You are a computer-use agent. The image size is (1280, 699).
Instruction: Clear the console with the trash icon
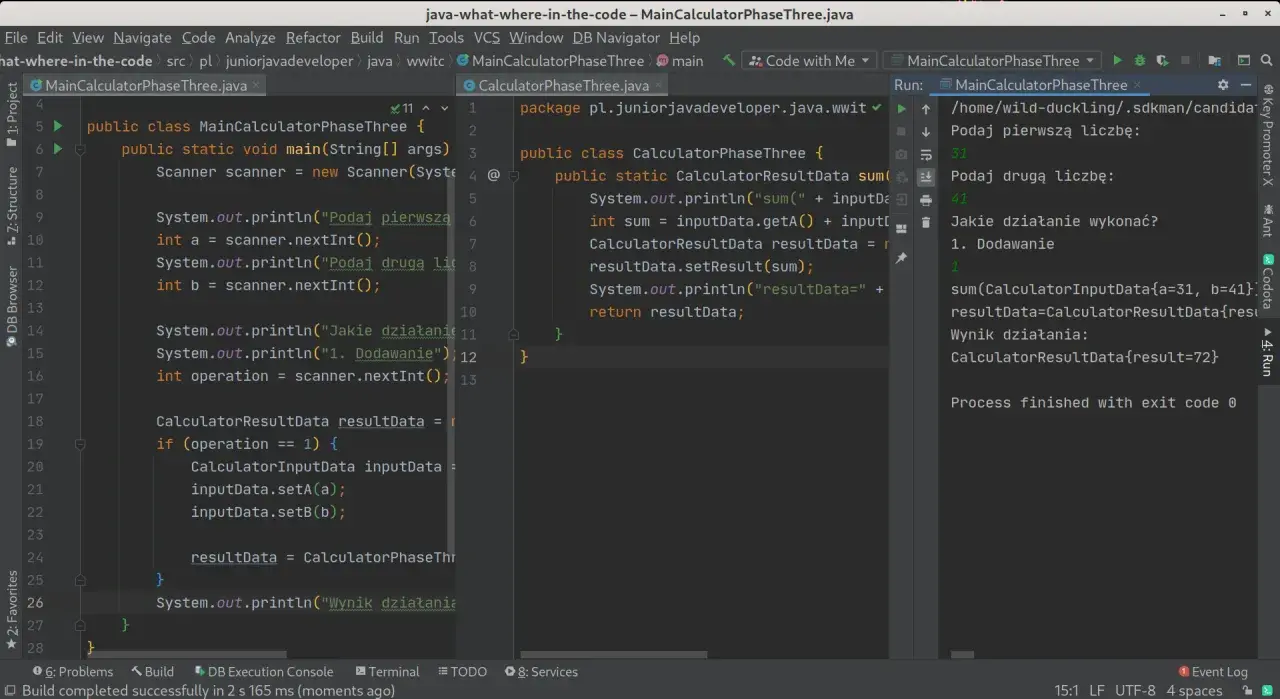click(x=926, y=222)
